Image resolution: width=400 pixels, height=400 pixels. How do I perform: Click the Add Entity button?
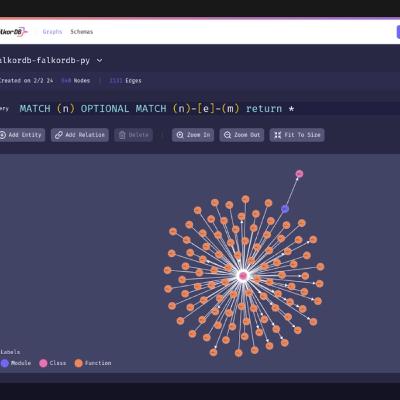(22, 135)
